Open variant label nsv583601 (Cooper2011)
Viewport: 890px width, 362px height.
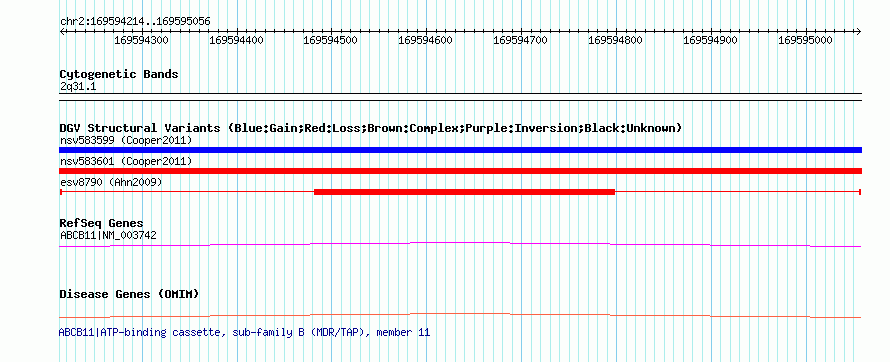pyautogui.click(x=126, y=162)
